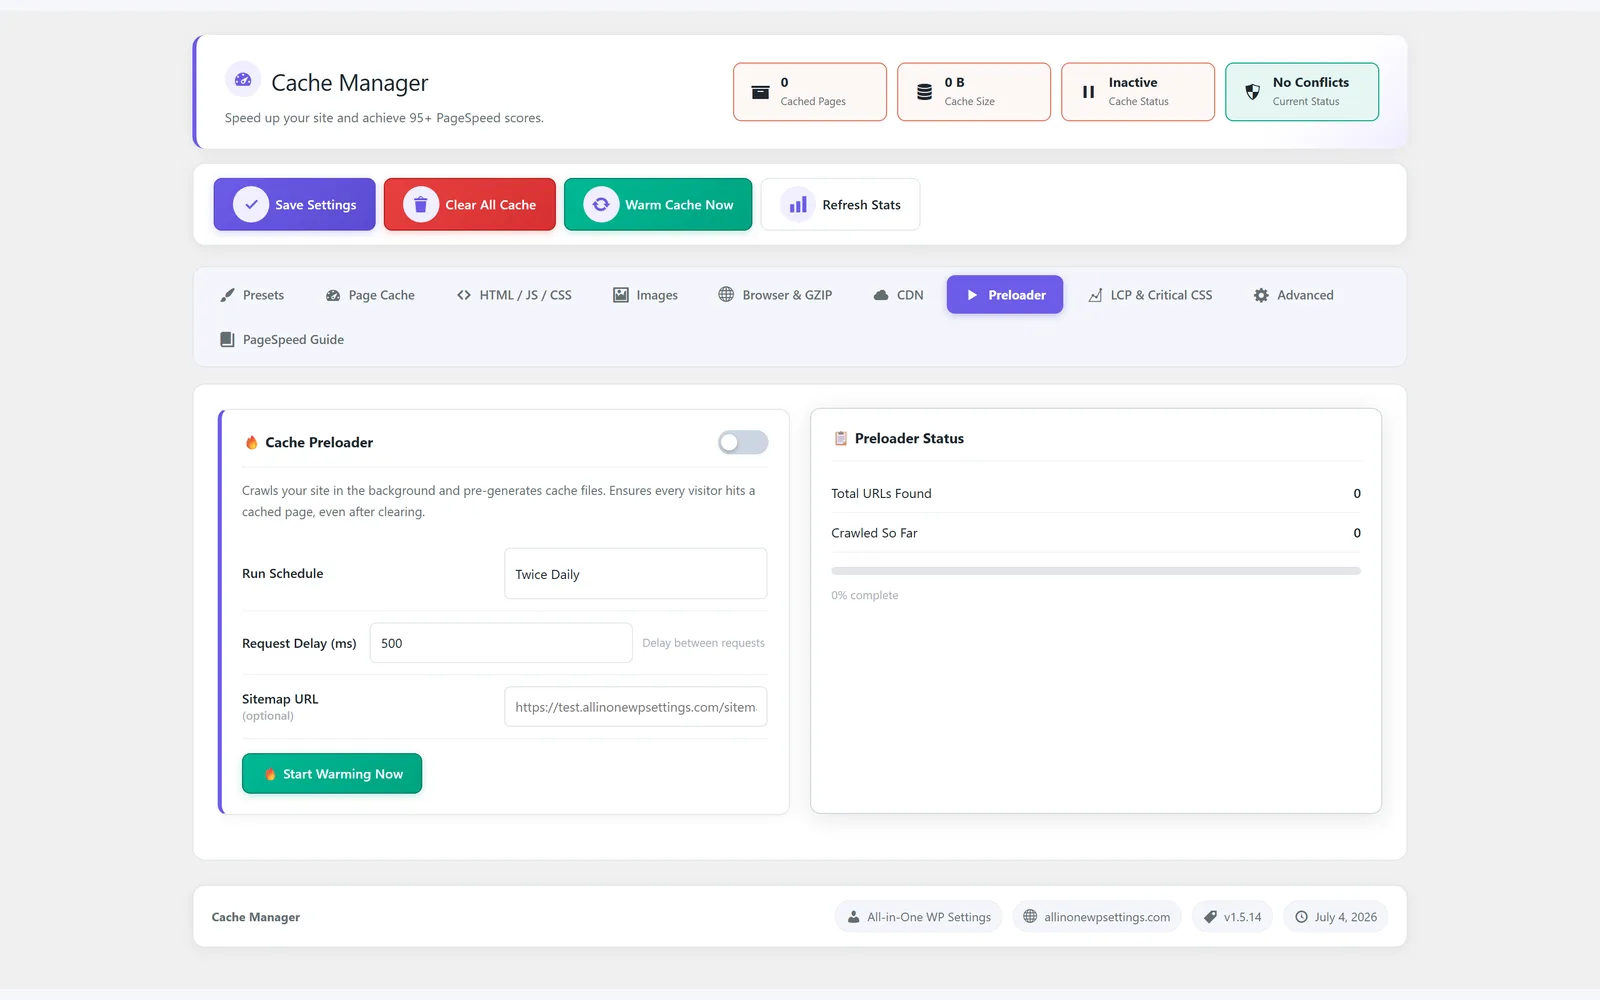
Task: Click the tag icon beside v1.5.14
Action: 1210,917
